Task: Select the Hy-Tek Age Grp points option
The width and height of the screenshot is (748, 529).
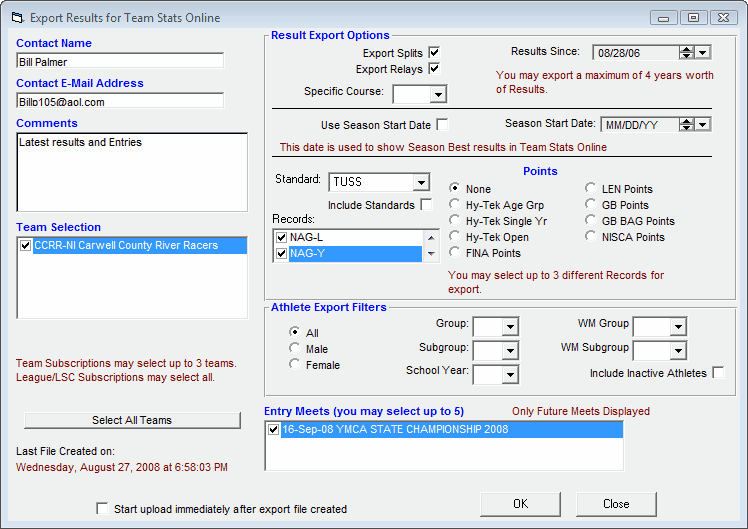Action: coord(455,205)
